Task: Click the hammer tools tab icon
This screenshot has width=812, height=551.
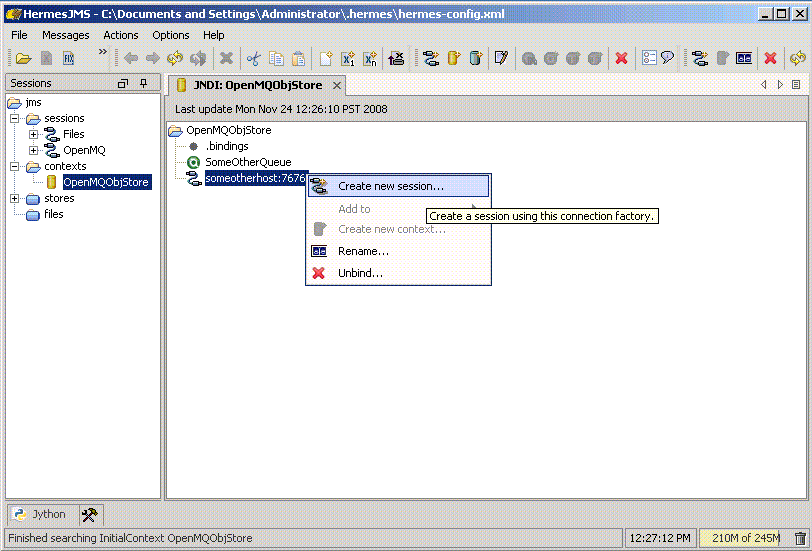Action: 89,515
